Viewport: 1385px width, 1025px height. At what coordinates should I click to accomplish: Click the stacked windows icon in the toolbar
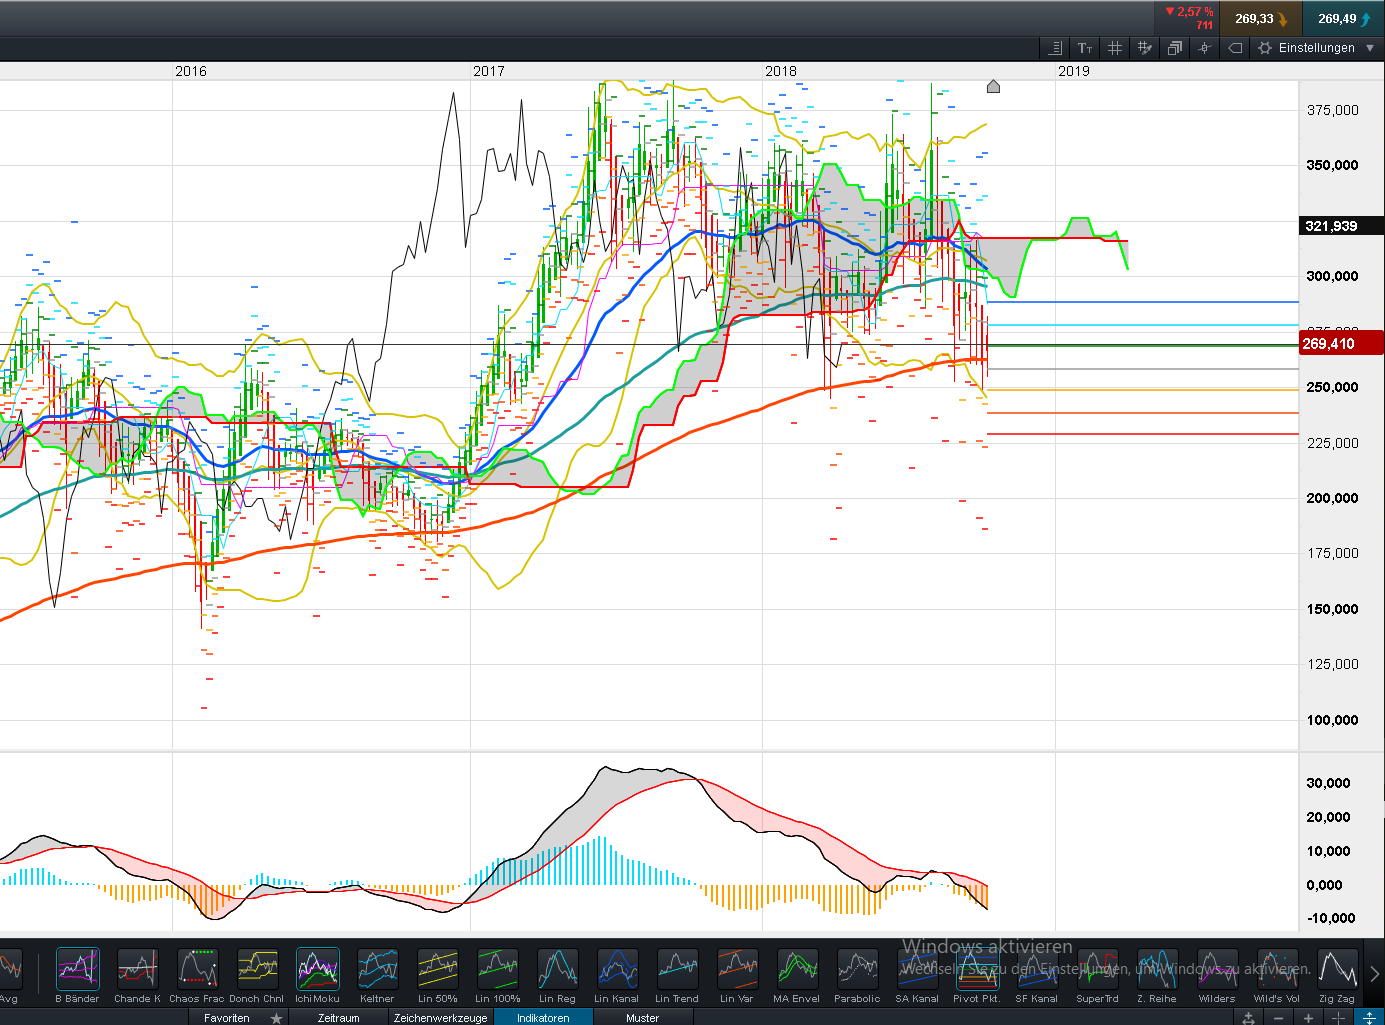[x=1175, y=48]
